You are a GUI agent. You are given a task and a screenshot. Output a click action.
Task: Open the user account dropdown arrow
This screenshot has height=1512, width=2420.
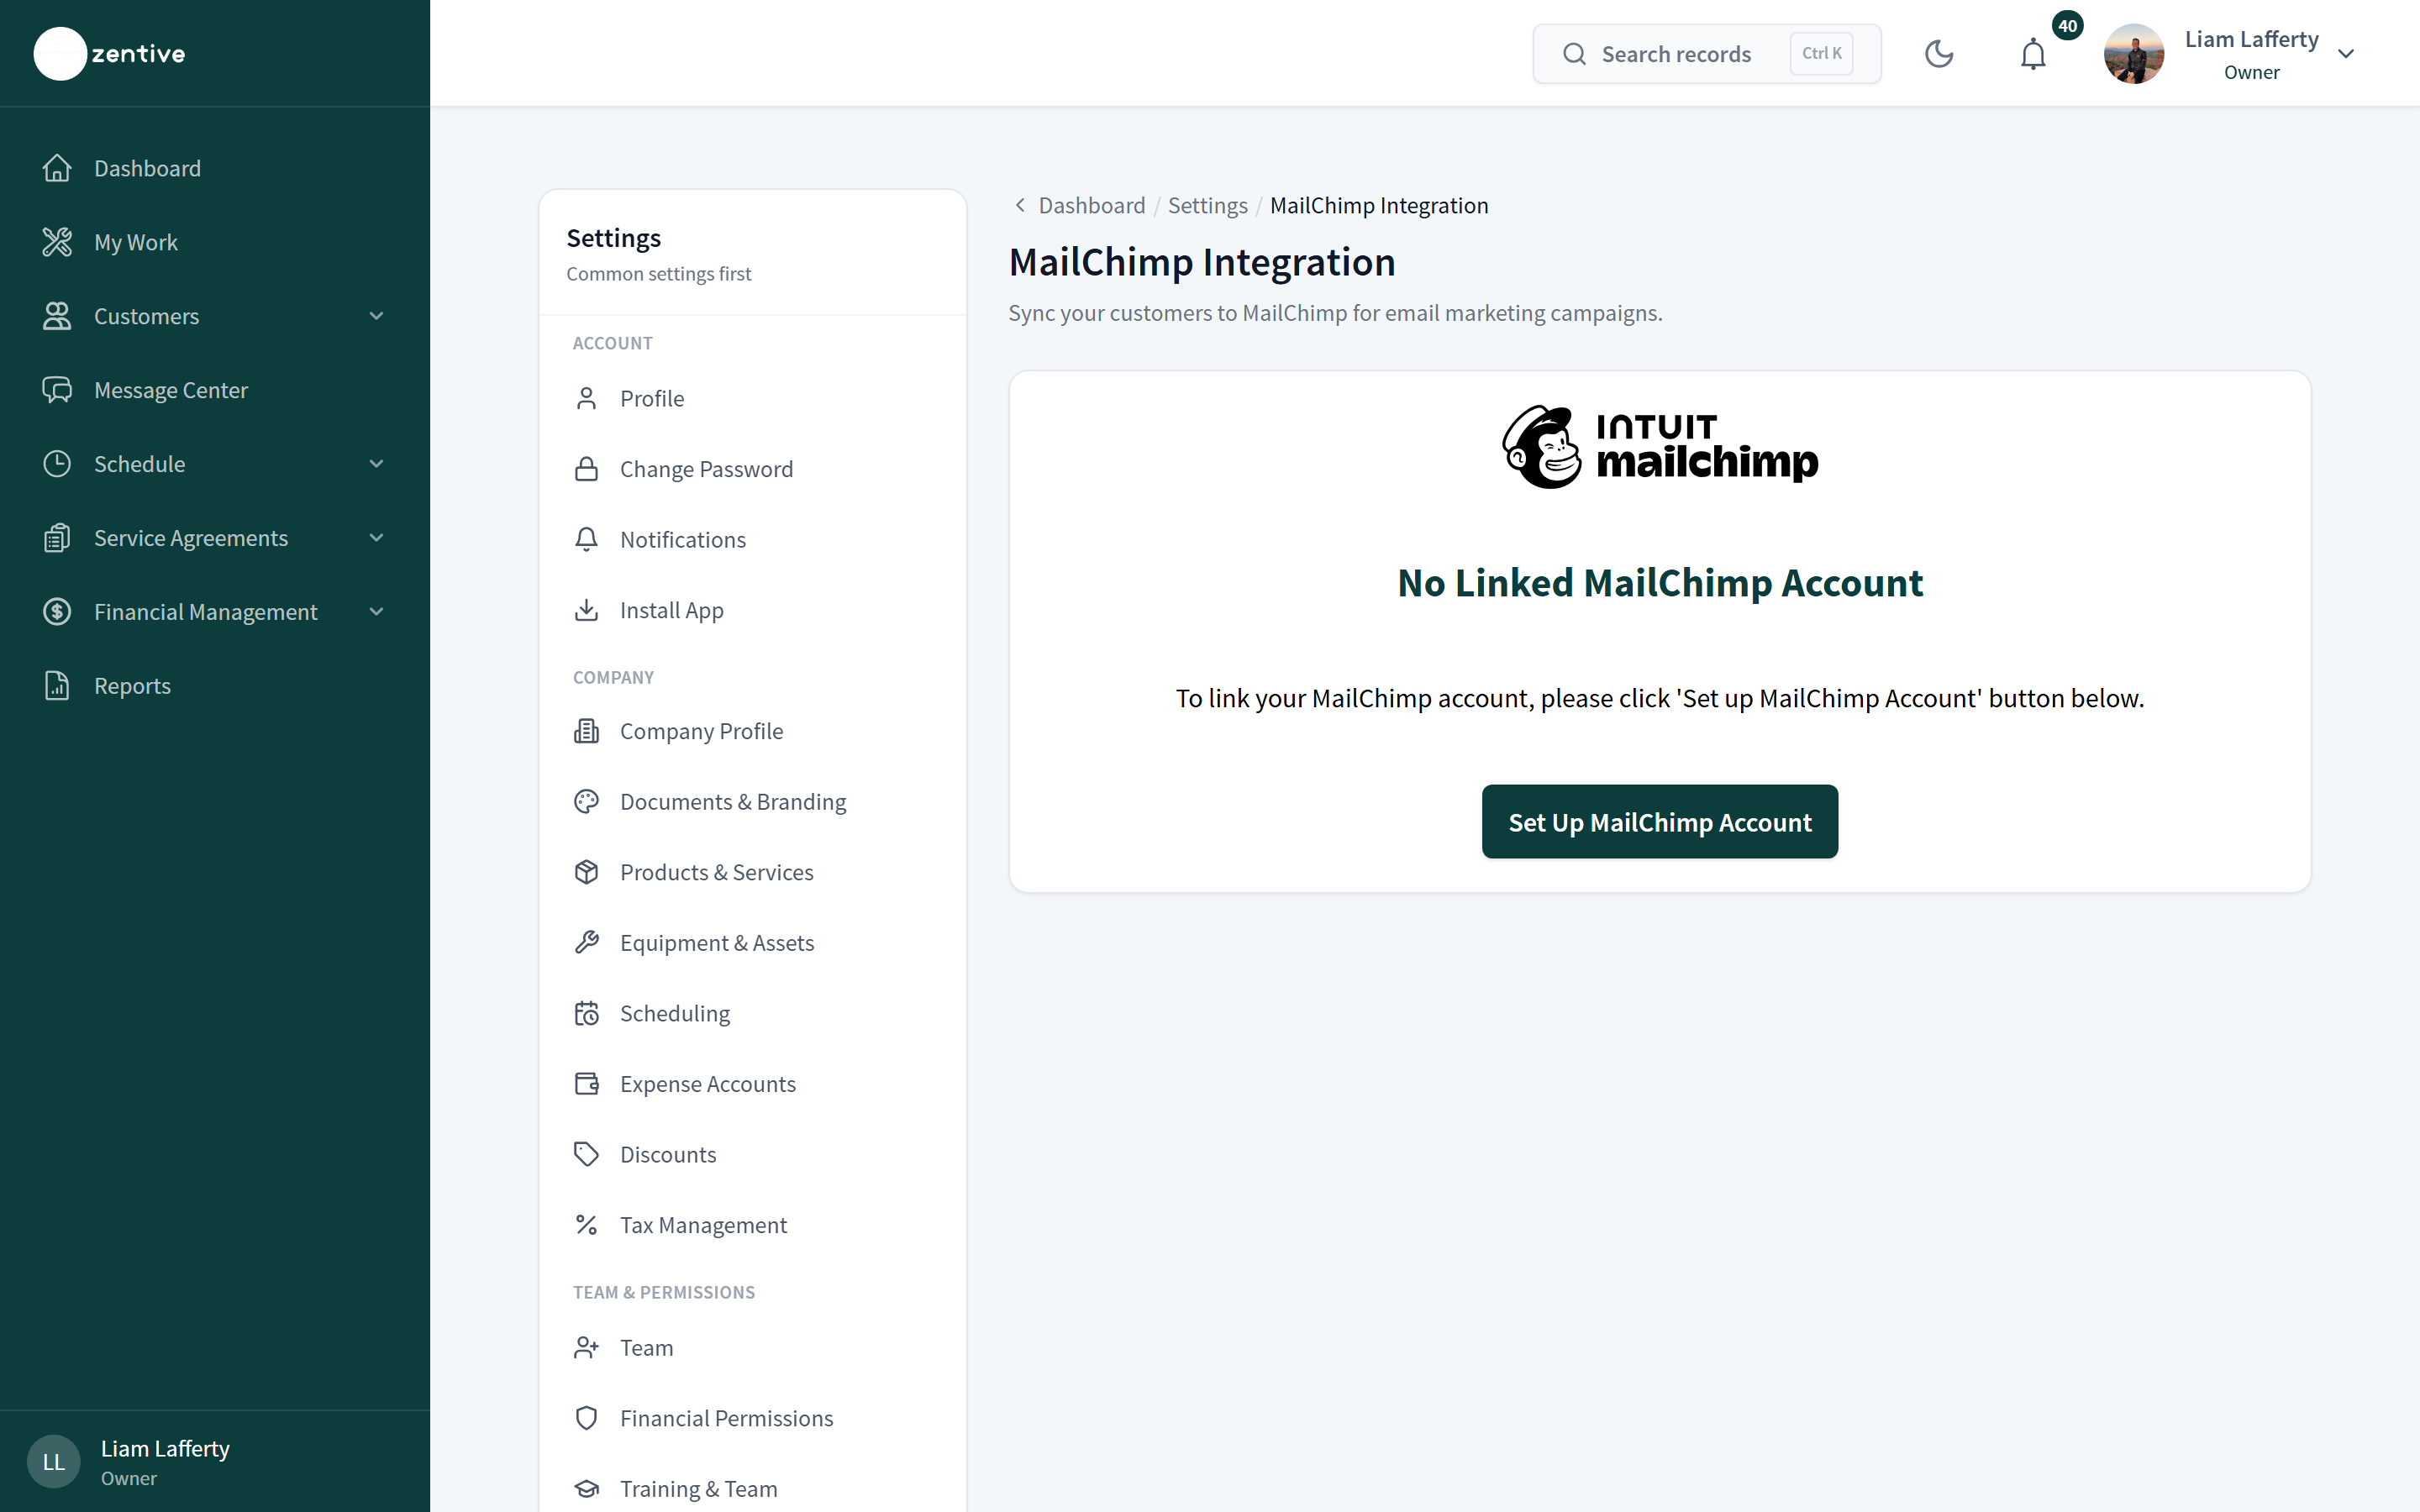pyautogui.click(x=2346, y=54)
